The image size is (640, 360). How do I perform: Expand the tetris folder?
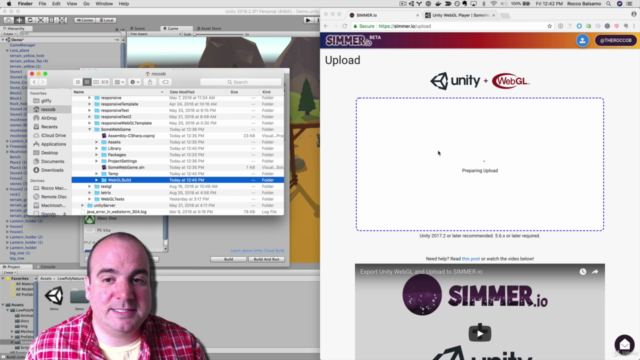click(x=89, y=193)
